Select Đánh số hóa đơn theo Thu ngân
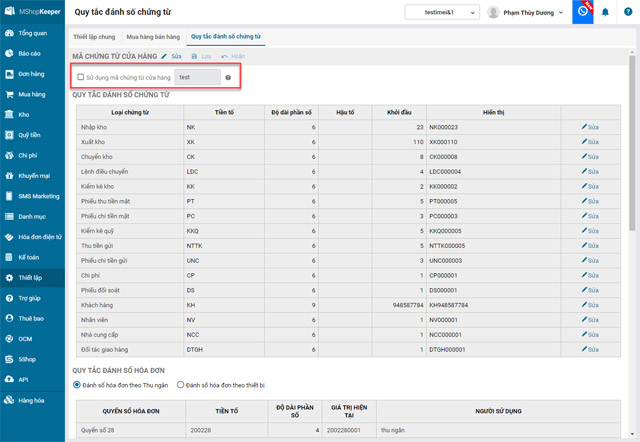640x442 pixels. pyautogui.click(x=77, y=383)
